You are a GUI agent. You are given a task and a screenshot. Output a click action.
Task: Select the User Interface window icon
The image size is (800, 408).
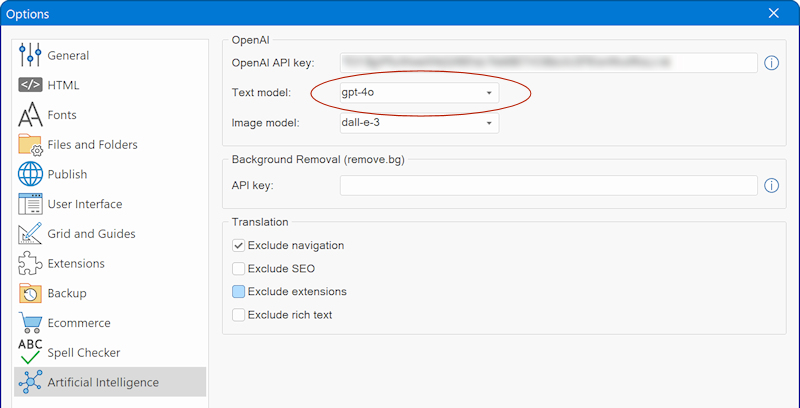point(30,204)
